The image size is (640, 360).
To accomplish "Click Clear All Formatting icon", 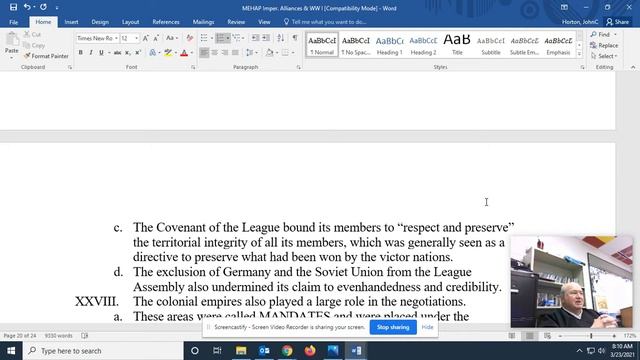I will pyautogui.click(x=189, y=38).
